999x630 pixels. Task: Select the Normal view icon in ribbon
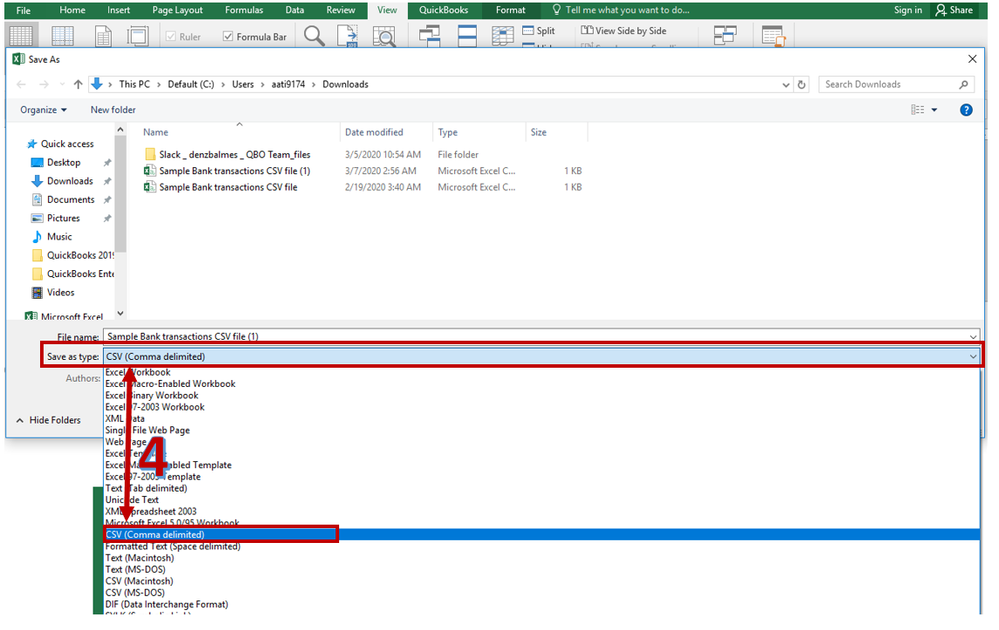(21, 36)
